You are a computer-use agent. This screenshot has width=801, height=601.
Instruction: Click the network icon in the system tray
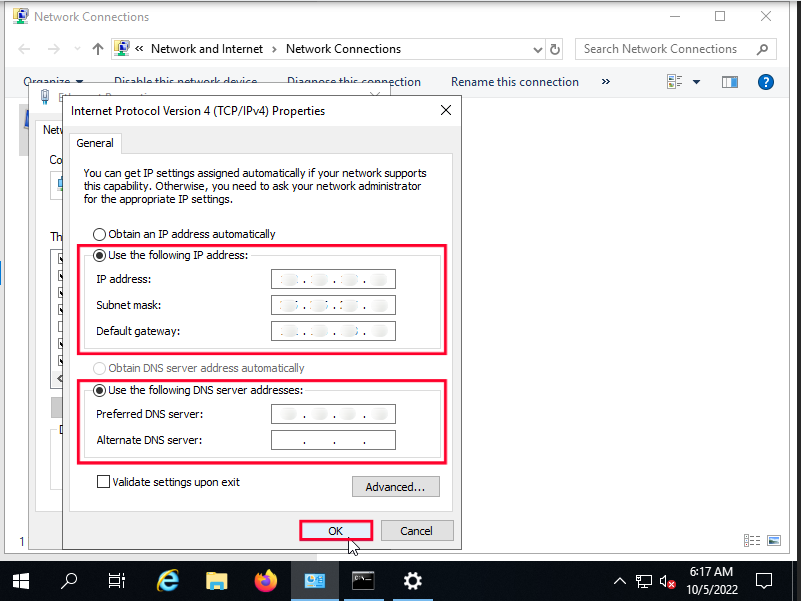(643, 580)
